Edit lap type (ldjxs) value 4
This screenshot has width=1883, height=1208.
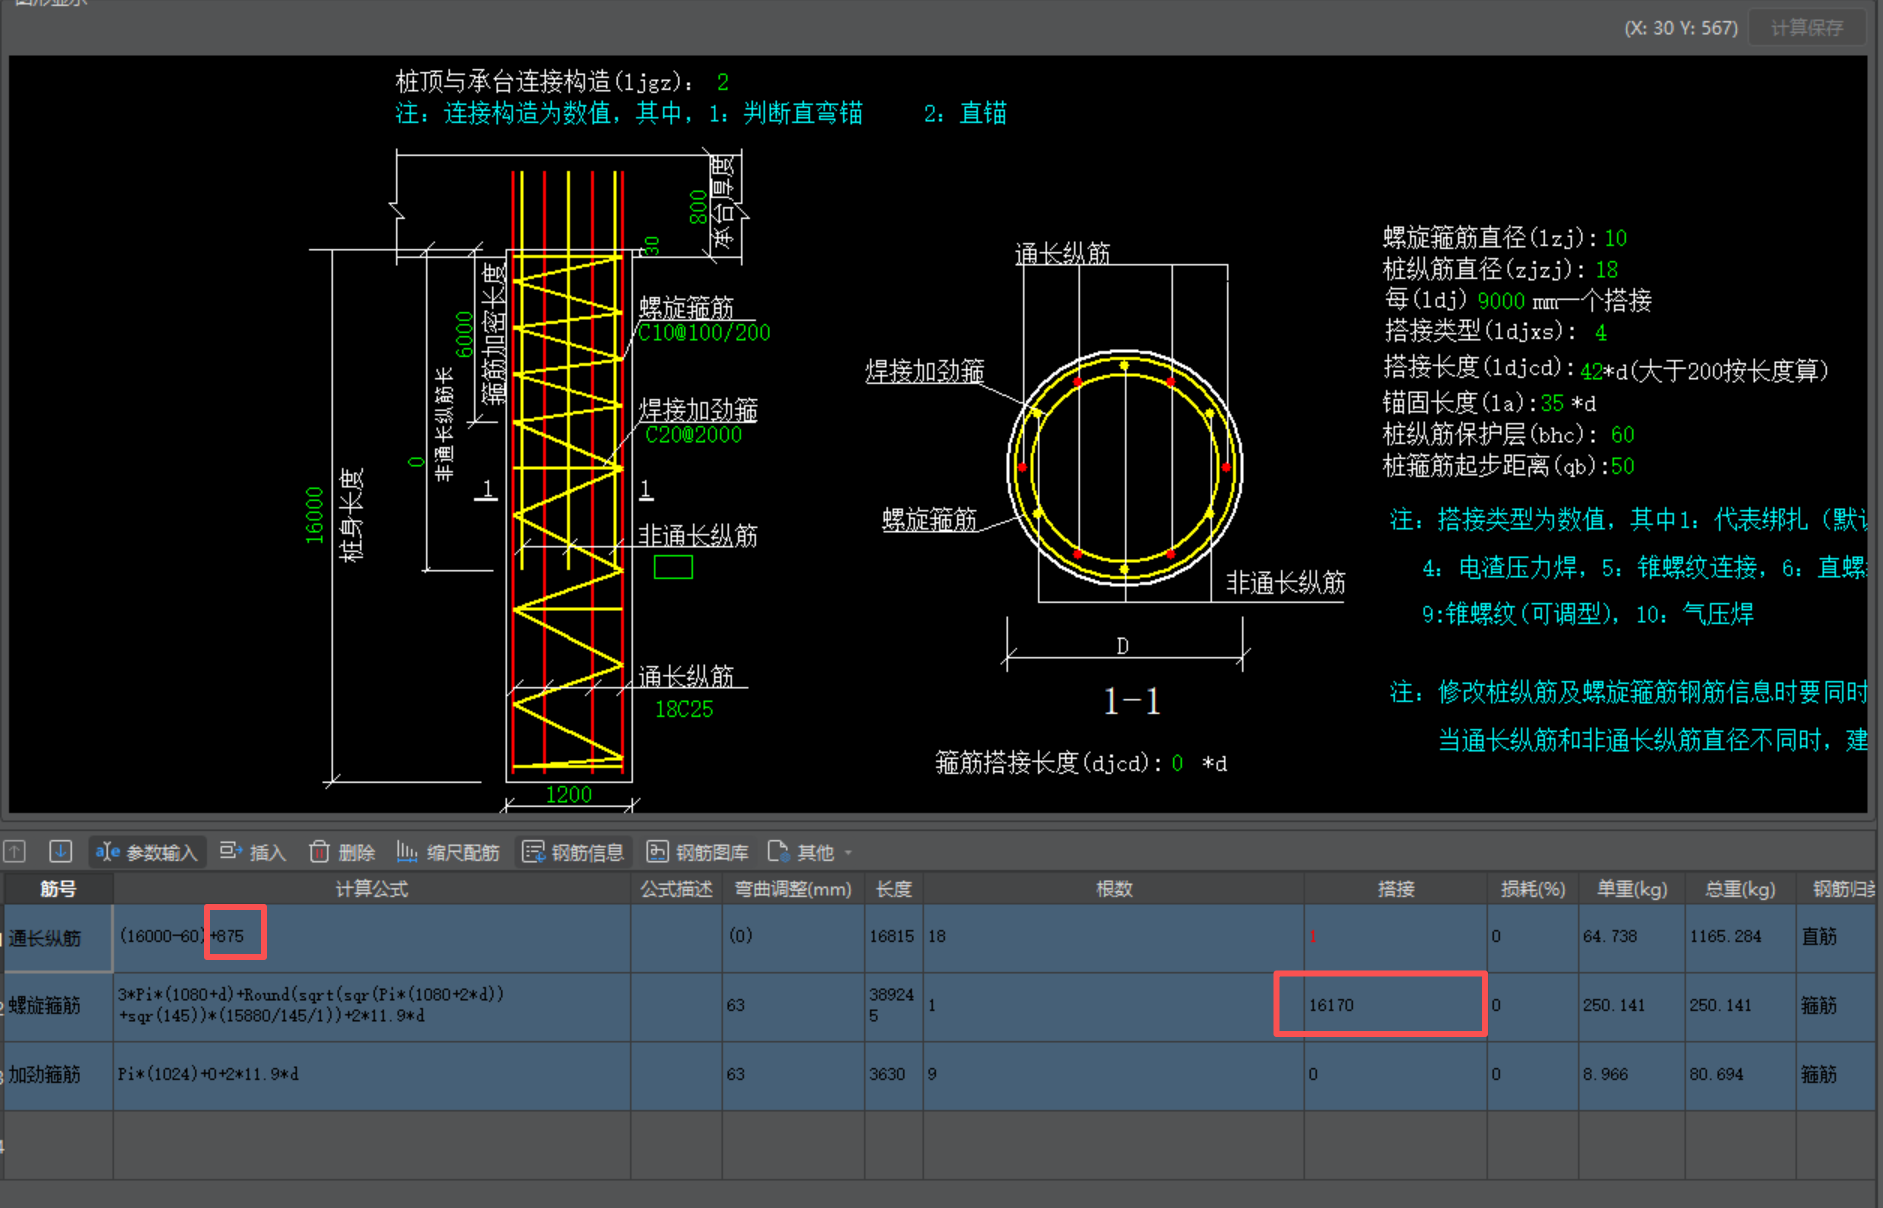[x=1601, y=333]
